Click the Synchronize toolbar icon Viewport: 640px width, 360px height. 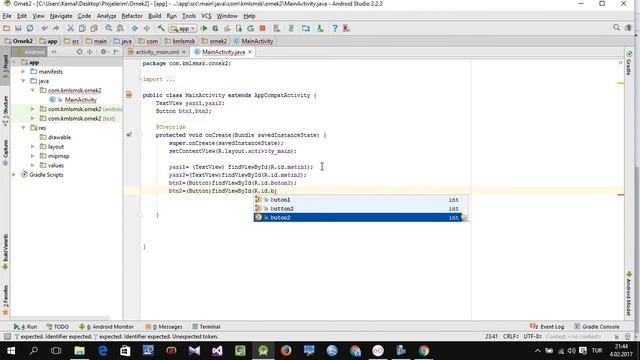click(x=30, y=29)
